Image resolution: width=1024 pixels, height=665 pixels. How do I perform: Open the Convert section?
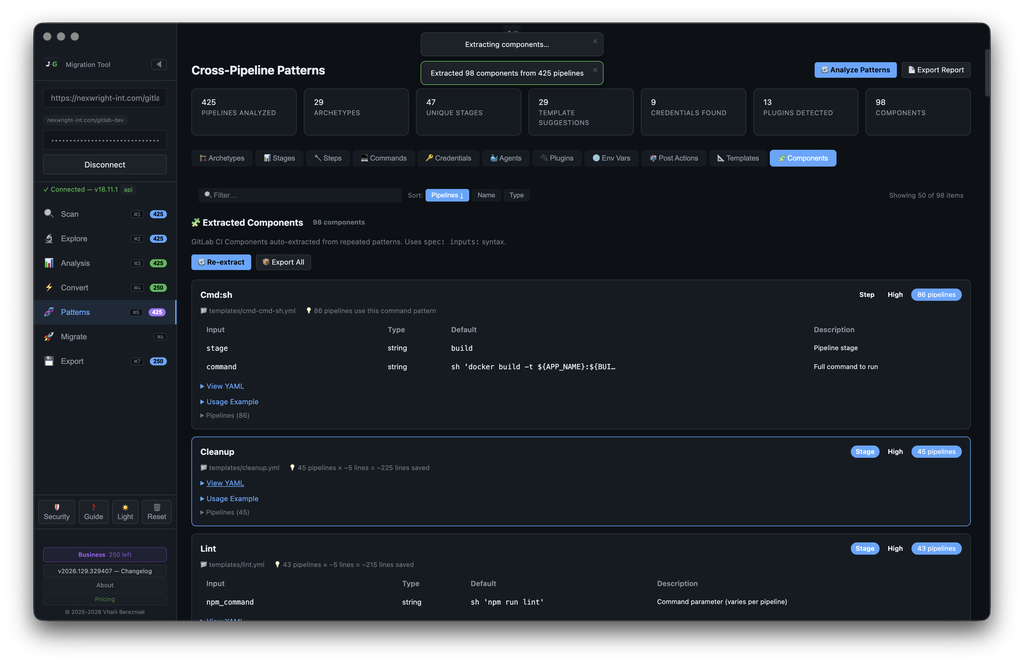click(x=104, y=287)
